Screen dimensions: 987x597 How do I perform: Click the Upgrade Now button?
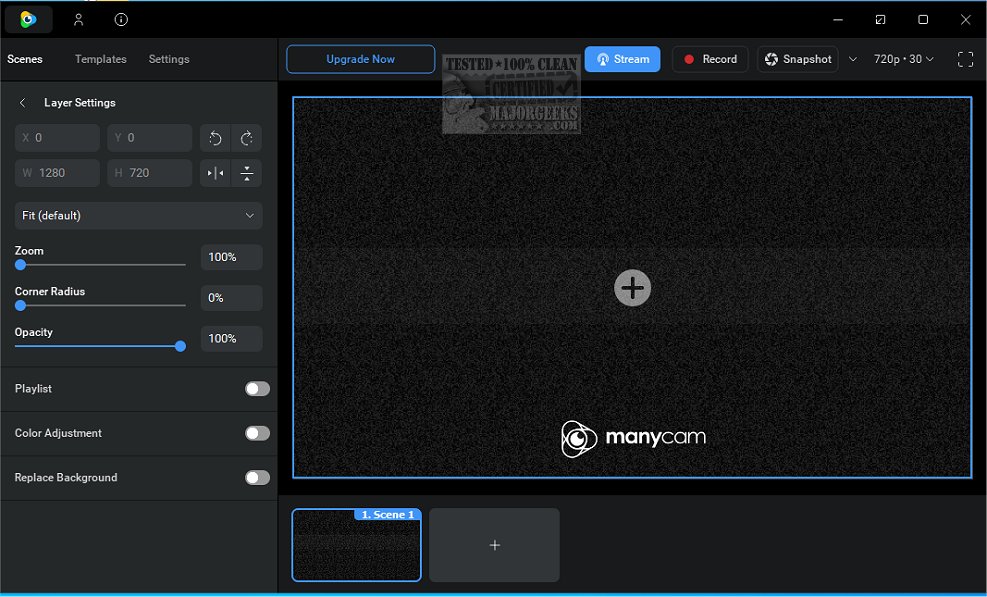[x=360, y=59]
